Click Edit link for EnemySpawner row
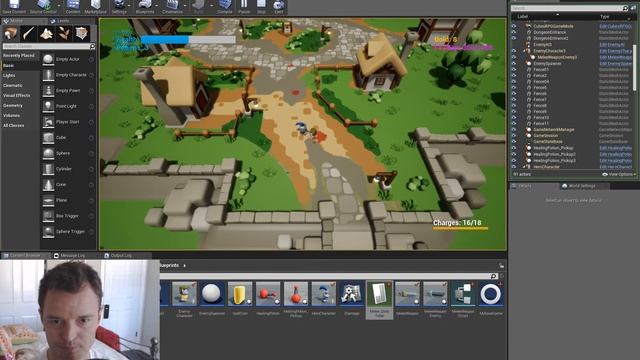This screenshot has height=360, width=640. 616,64
